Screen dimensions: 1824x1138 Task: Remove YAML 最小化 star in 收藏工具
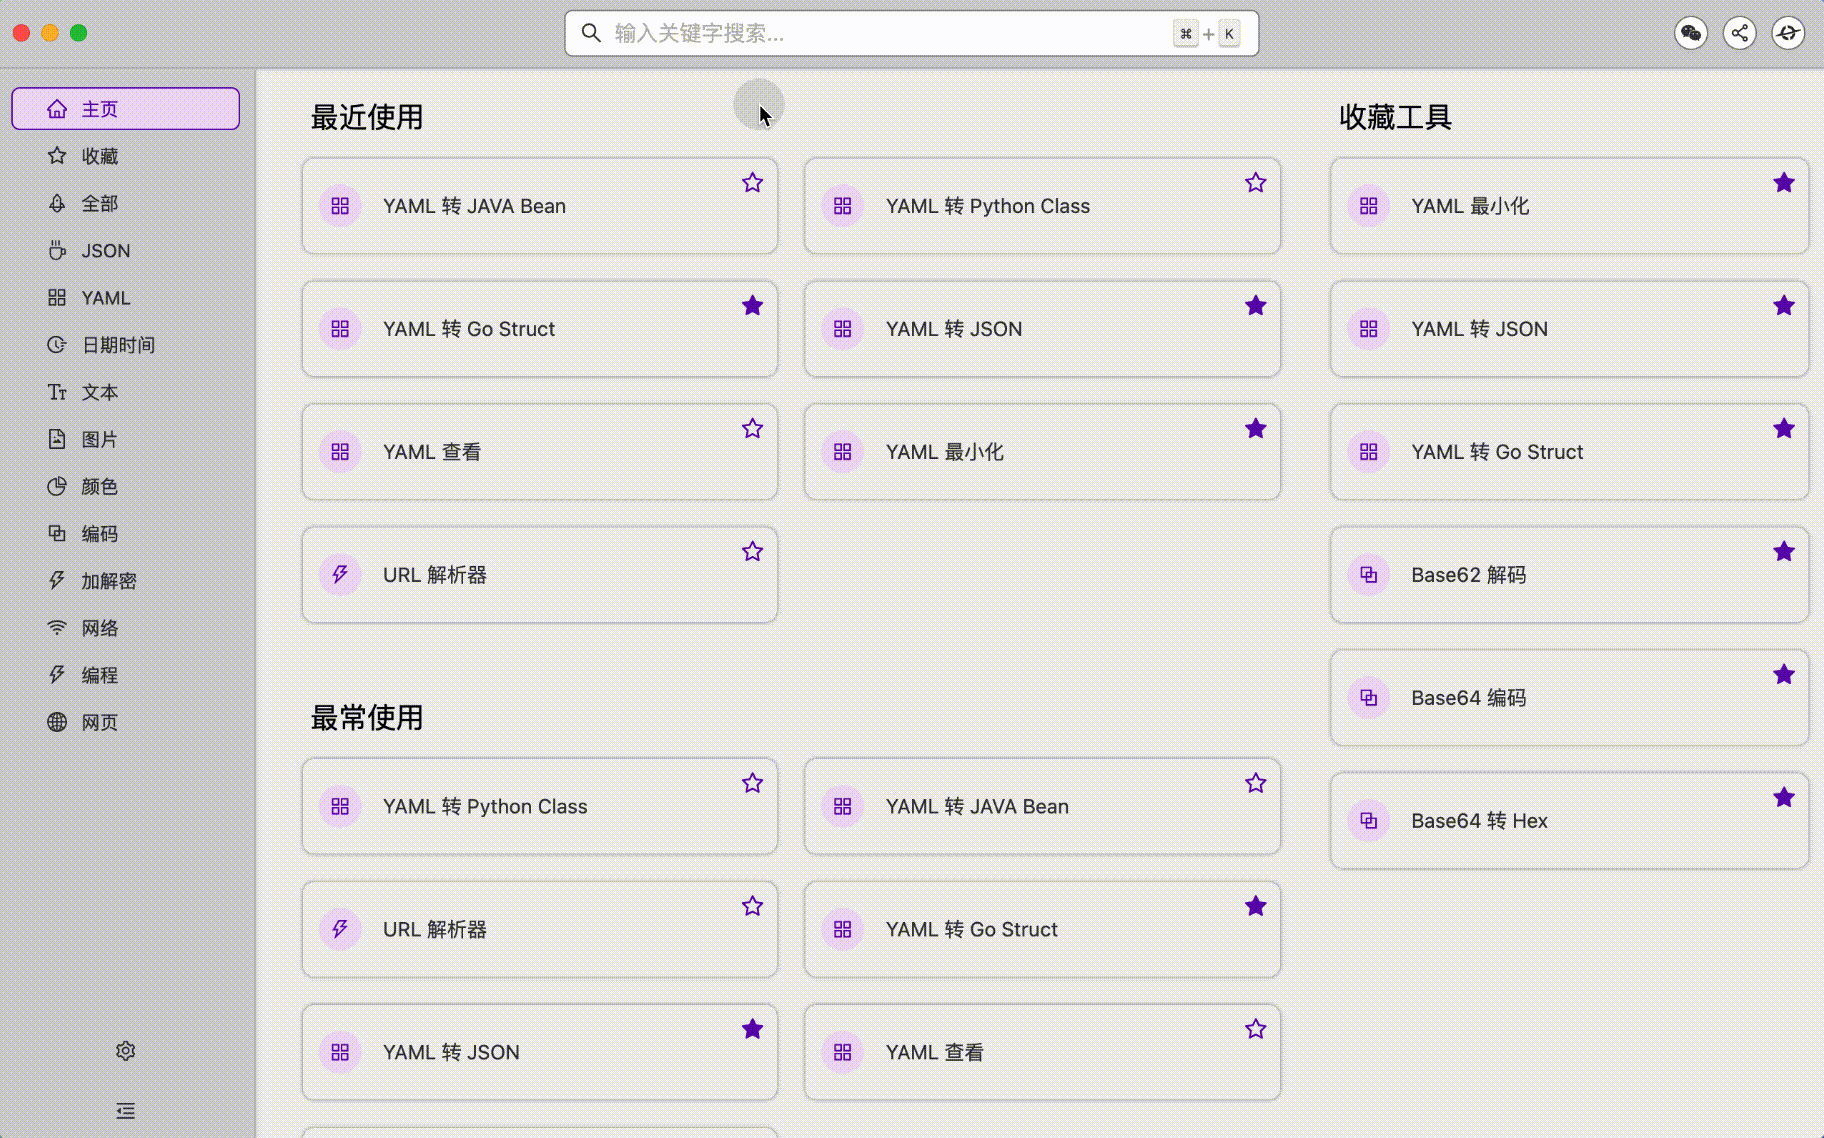(1784, 183)
